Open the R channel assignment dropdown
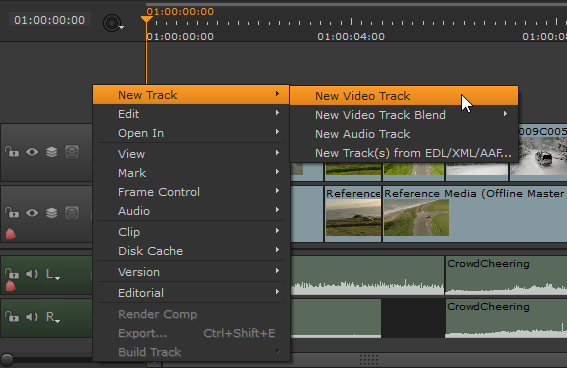567x368 pixels. [x=53, y=317]
